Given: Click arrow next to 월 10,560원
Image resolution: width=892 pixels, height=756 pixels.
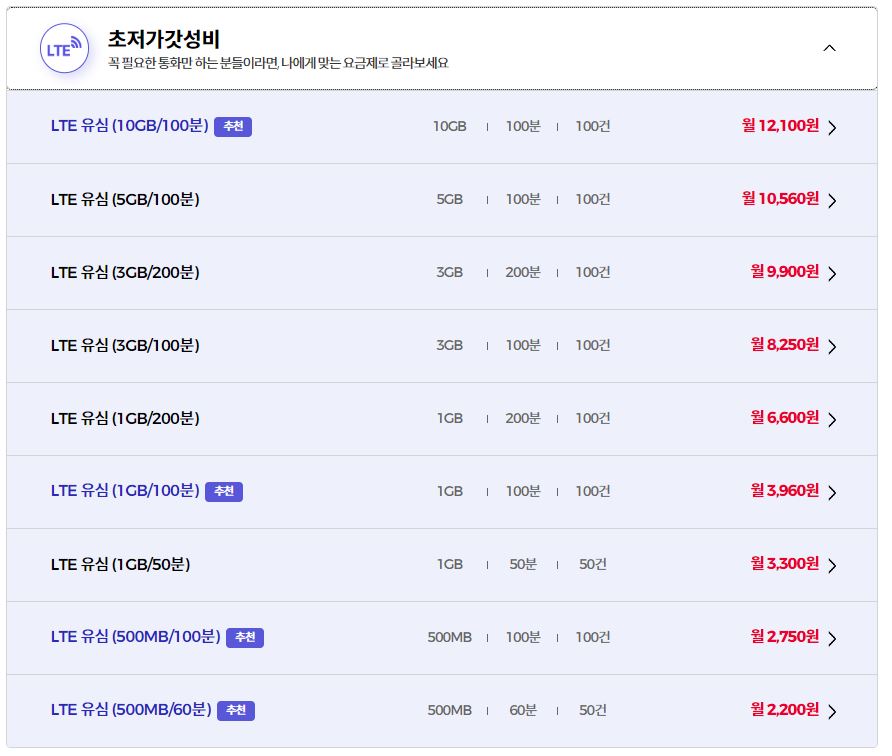Looking at the screenshot, I should tap(832, 201).
